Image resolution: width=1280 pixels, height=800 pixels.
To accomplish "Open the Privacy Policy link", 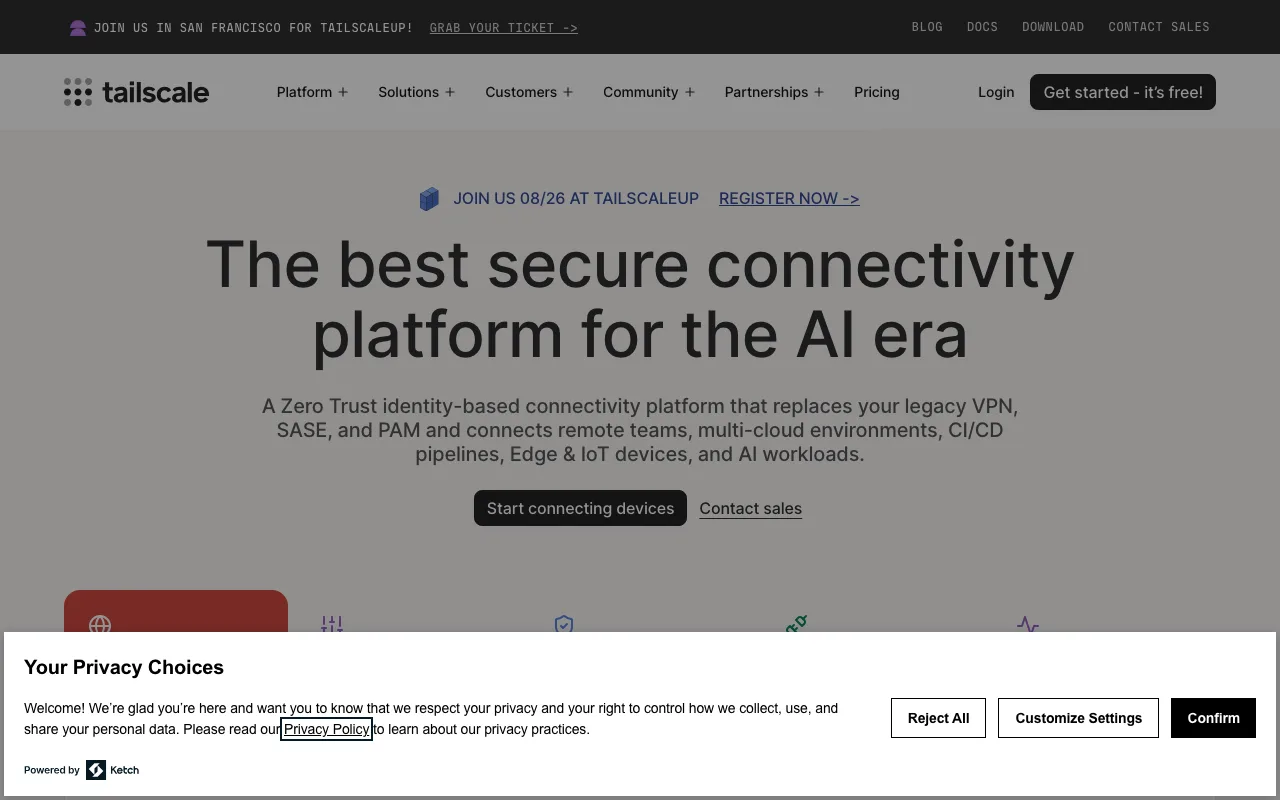I will [x=326, y=729].
